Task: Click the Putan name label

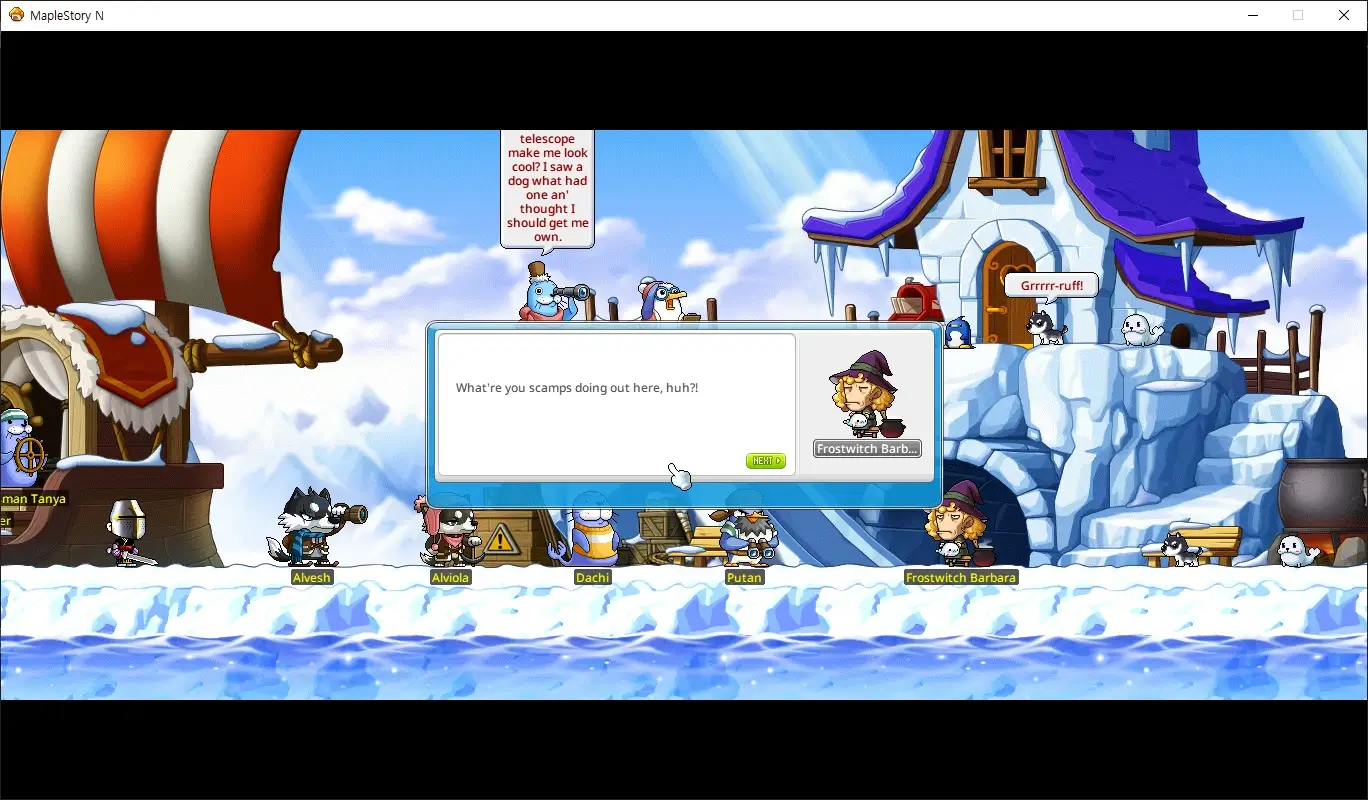Action: 745,578
